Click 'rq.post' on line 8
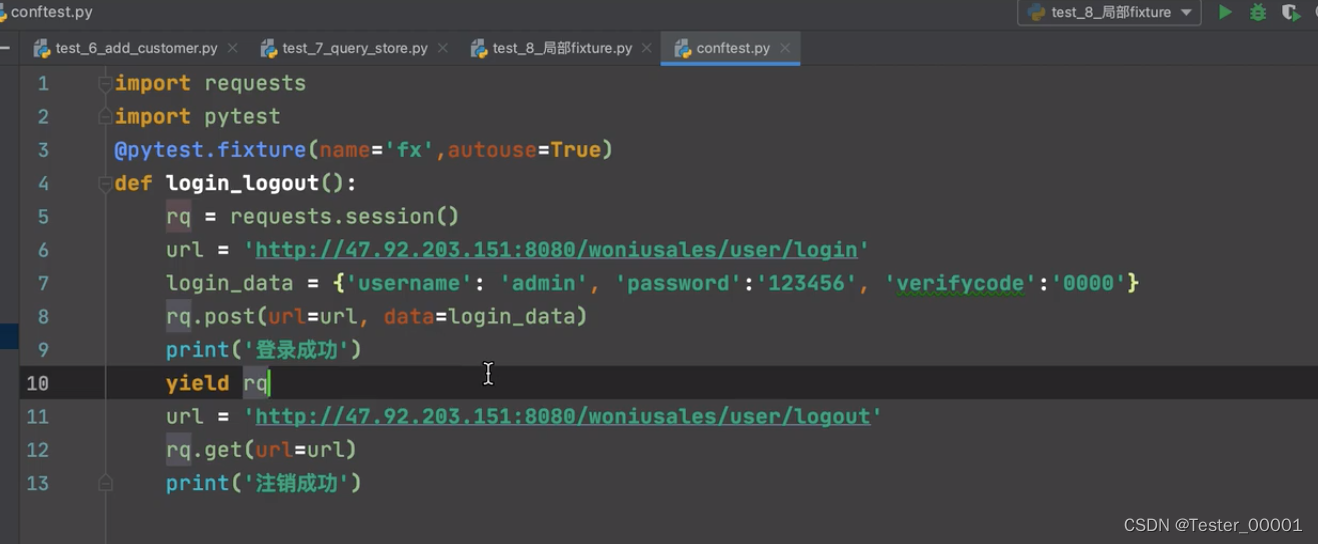1318x544 pixels. click(210, 316)
